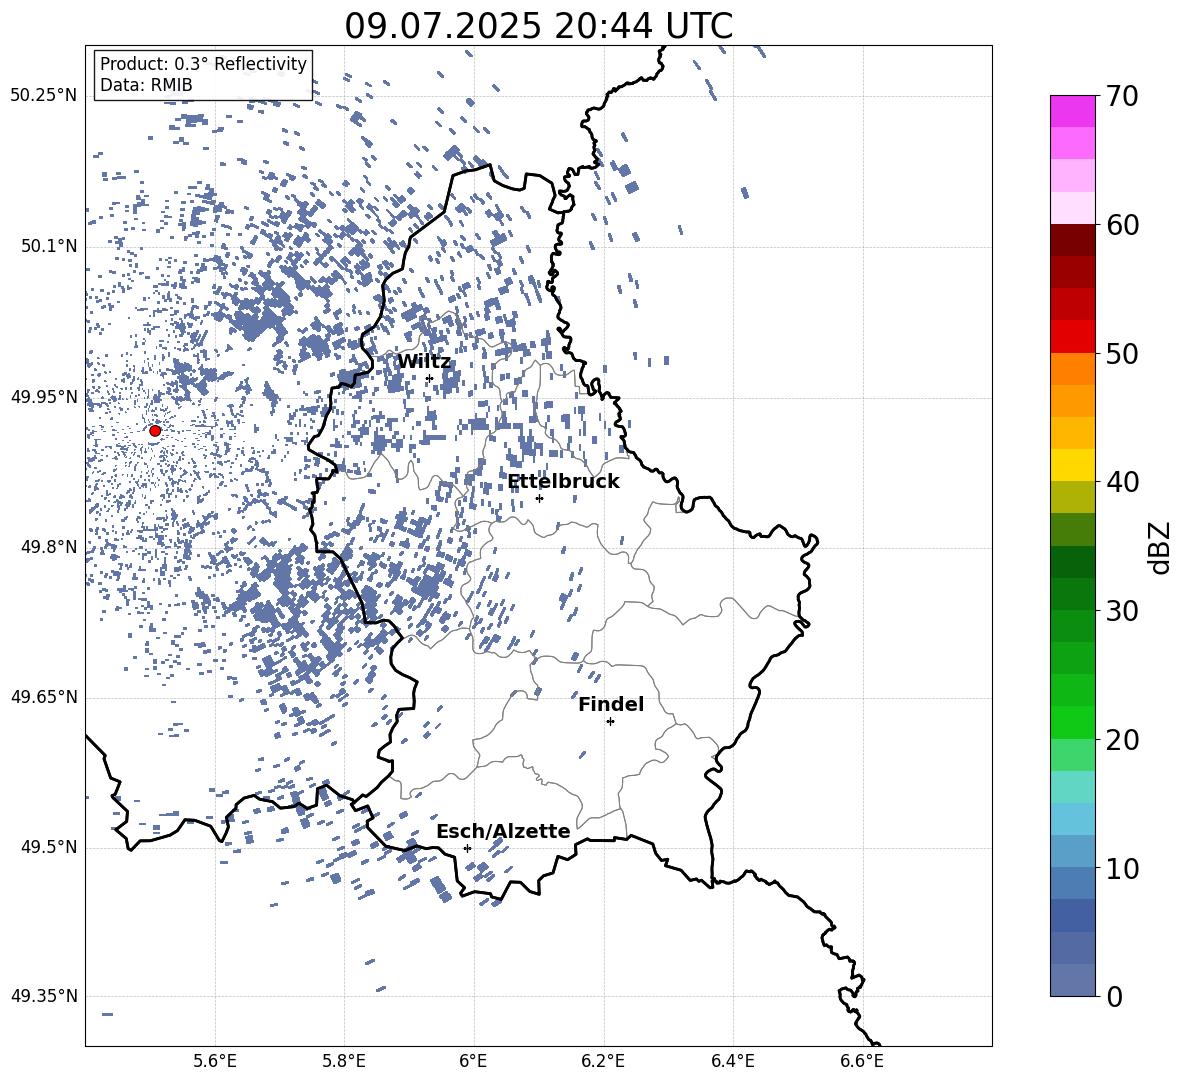Click the red radar location dot

point(155,431)
